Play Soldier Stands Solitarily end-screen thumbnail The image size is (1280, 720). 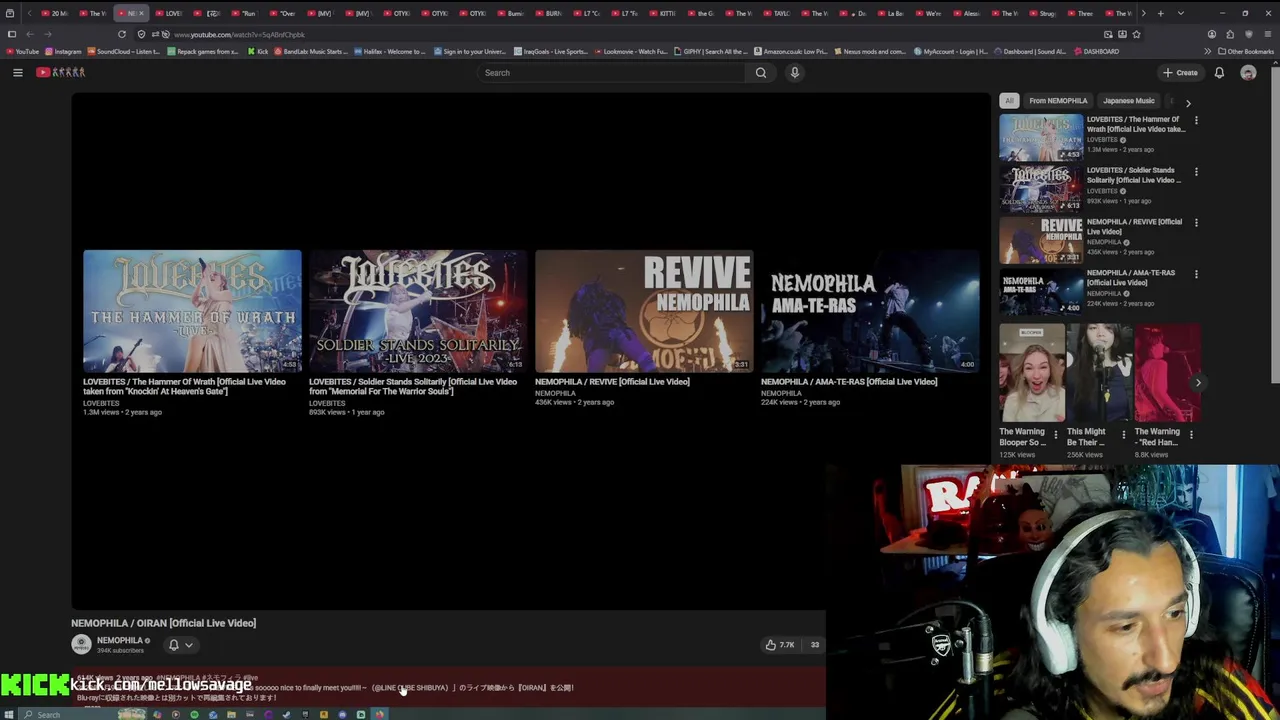(x=418, y=311)
